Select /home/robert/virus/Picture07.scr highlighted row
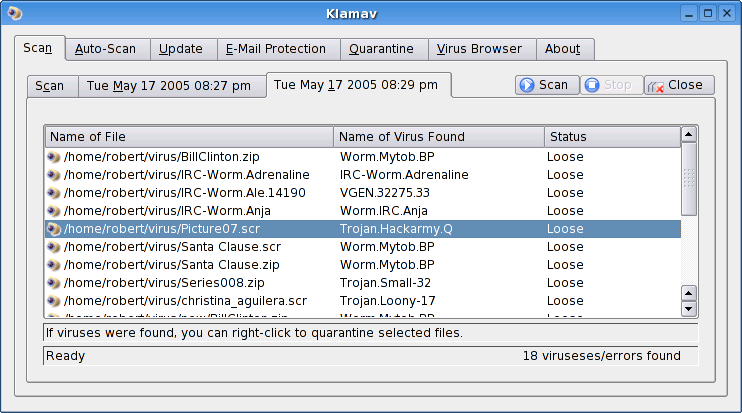This screenshot has width=742, height=413. 363,229
